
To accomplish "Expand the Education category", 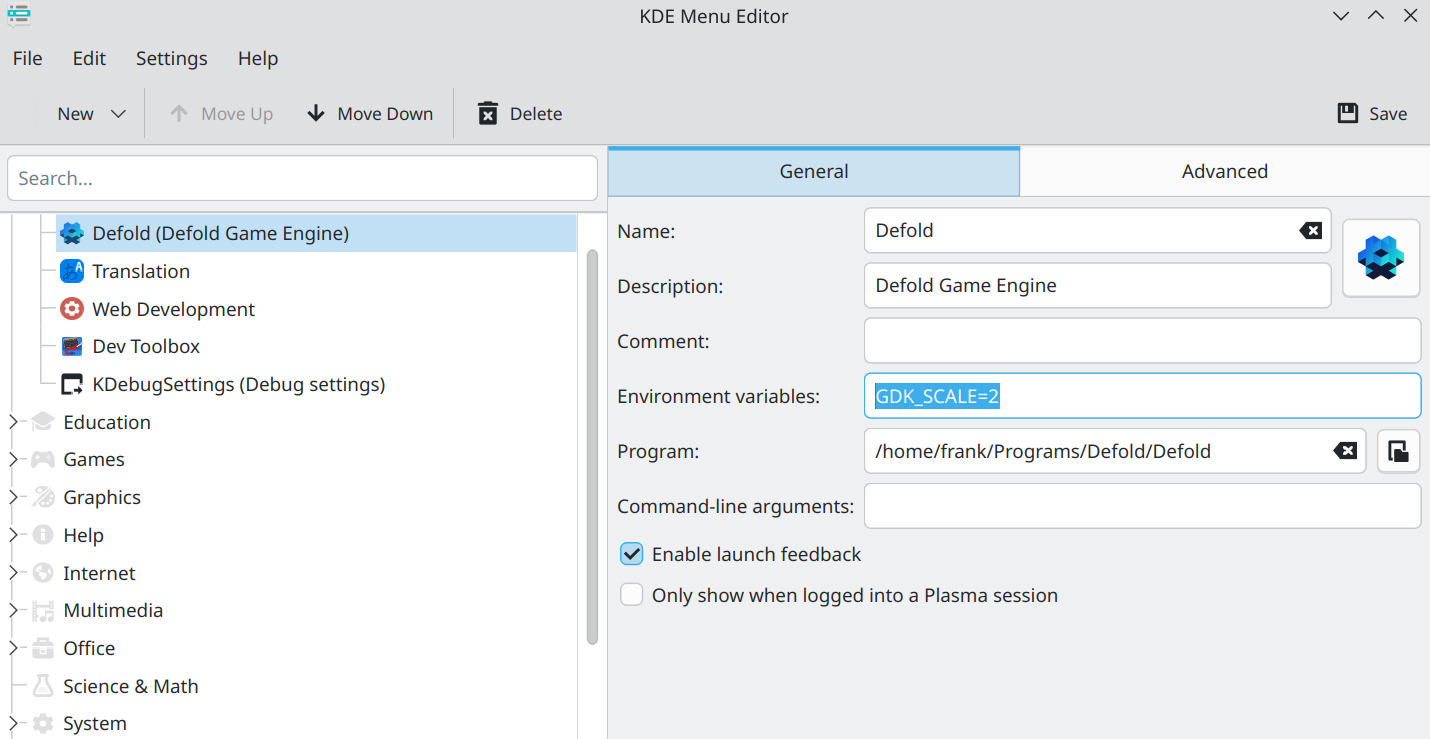I will [x=13, y=422].
